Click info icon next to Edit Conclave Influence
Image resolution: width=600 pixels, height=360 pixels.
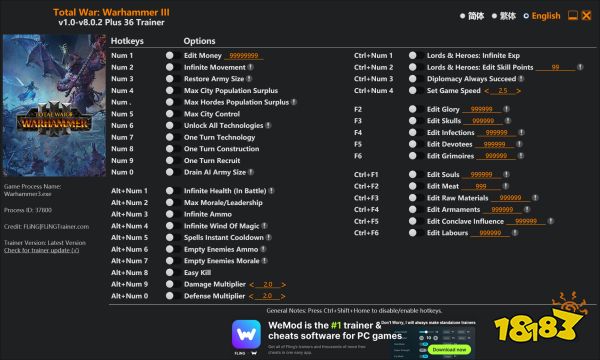[x=550, y=221]
